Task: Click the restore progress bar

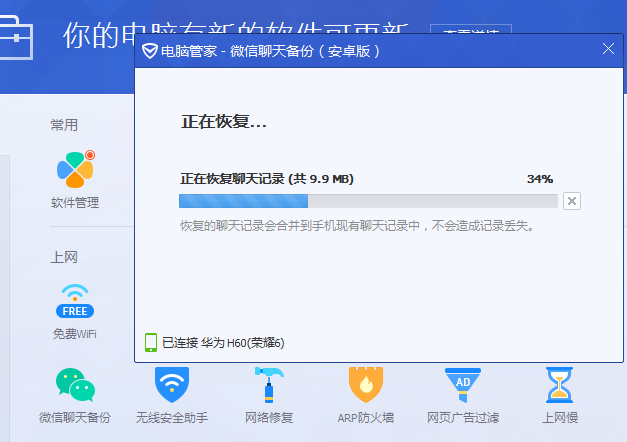Action: click(x=368, y=201)
